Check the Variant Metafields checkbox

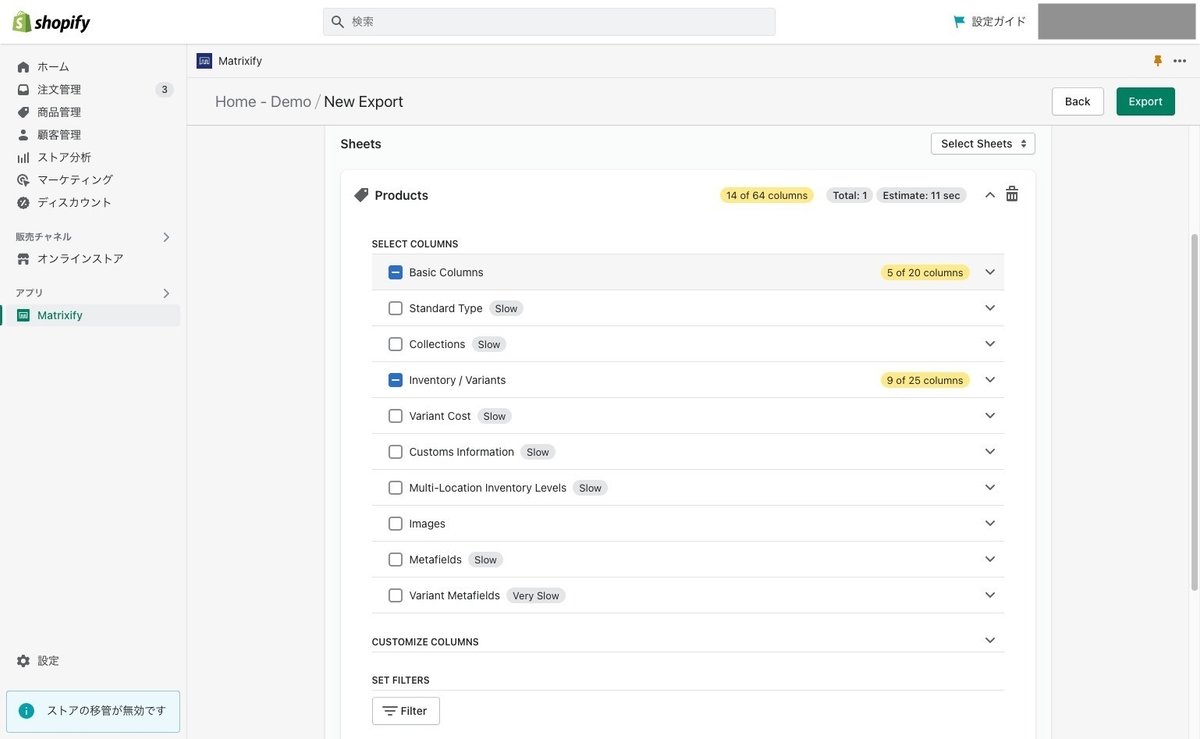(x=393, y=593)
